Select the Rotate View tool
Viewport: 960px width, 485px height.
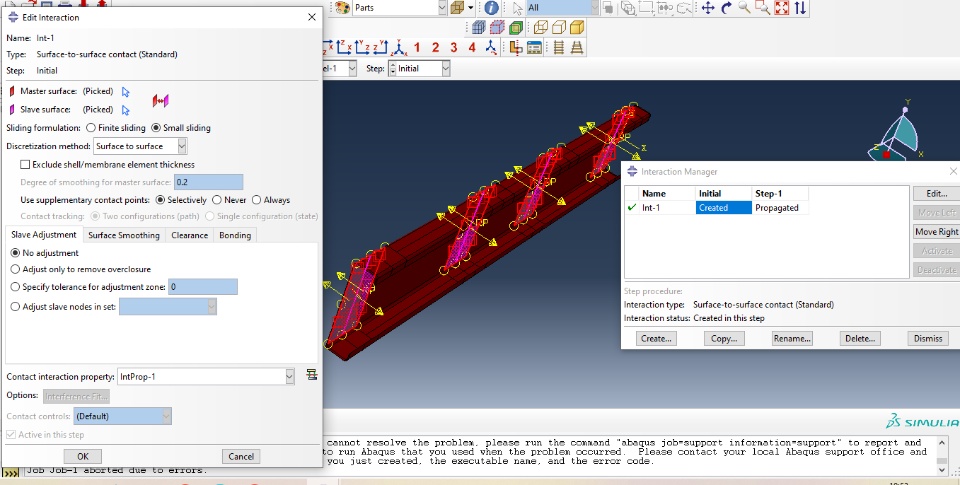727,8
